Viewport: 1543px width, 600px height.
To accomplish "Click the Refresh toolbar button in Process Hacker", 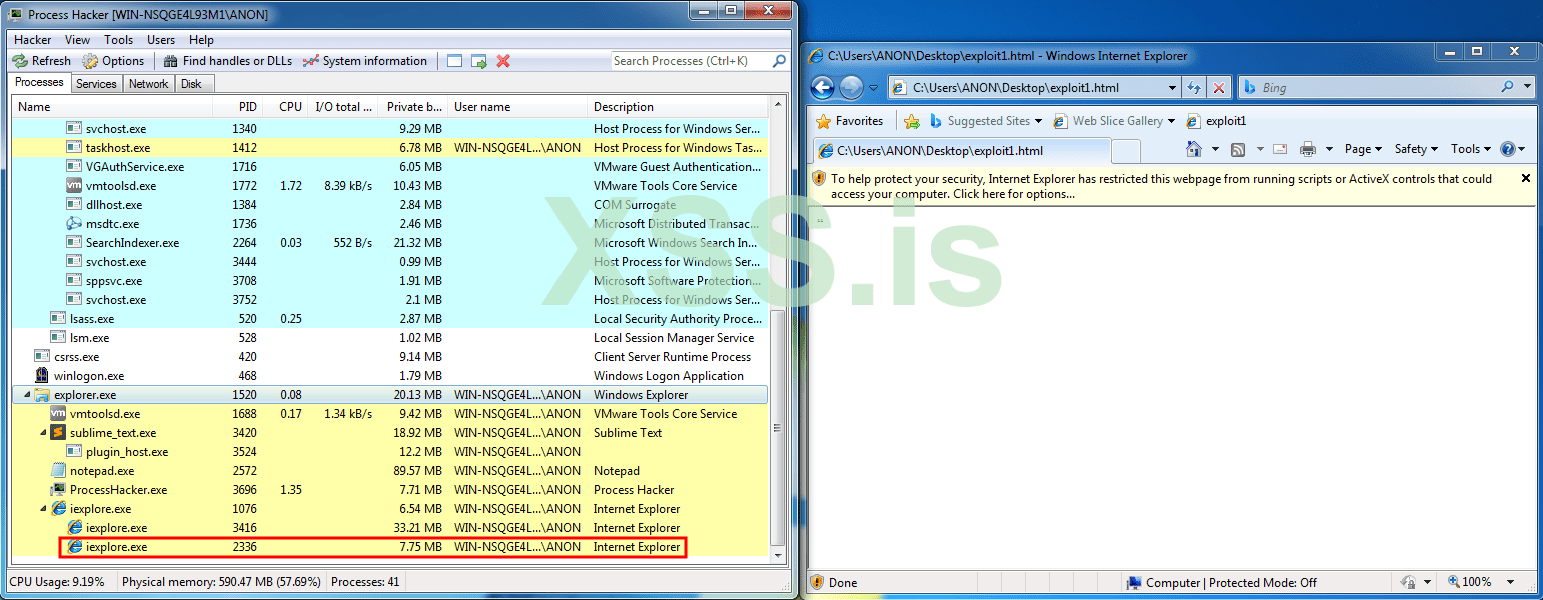I will 43,61.
